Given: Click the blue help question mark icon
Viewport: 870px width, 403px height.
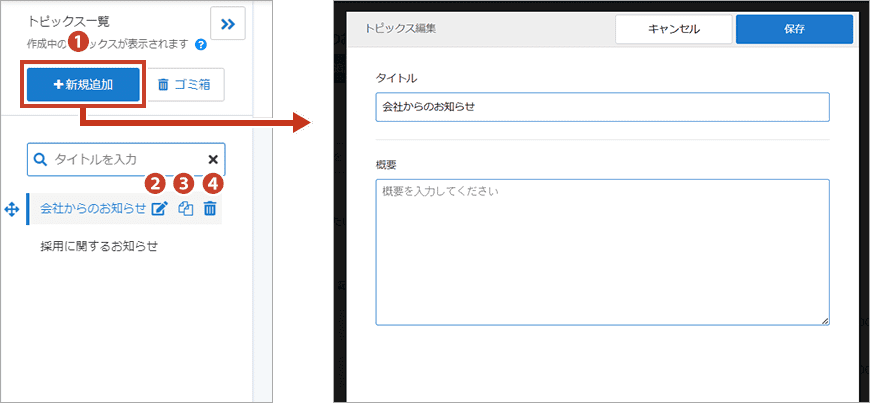Looking at the screenshot, I should pos(202,44).
